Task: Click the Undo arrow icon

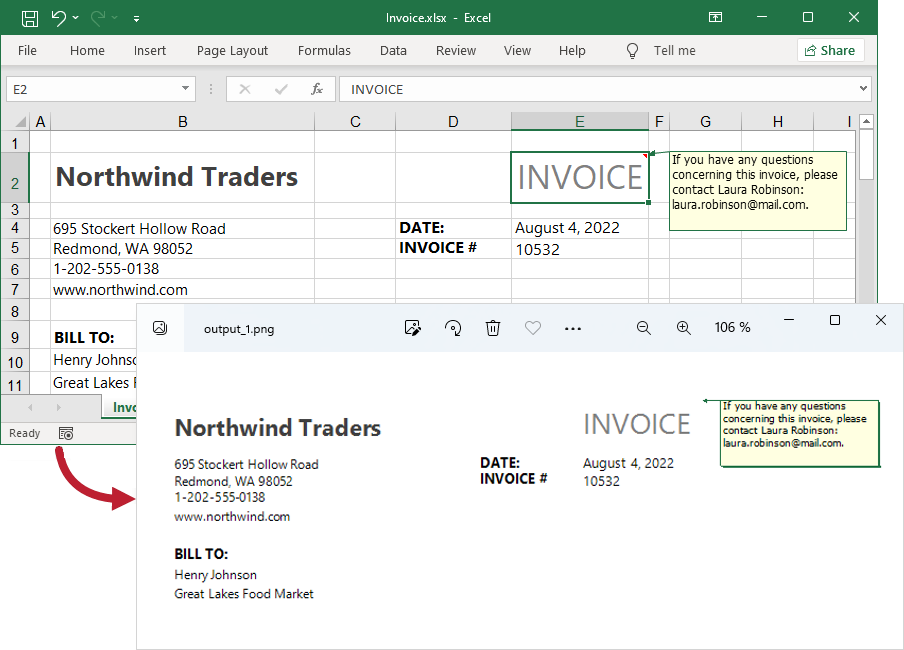Action: pos(58,18)
